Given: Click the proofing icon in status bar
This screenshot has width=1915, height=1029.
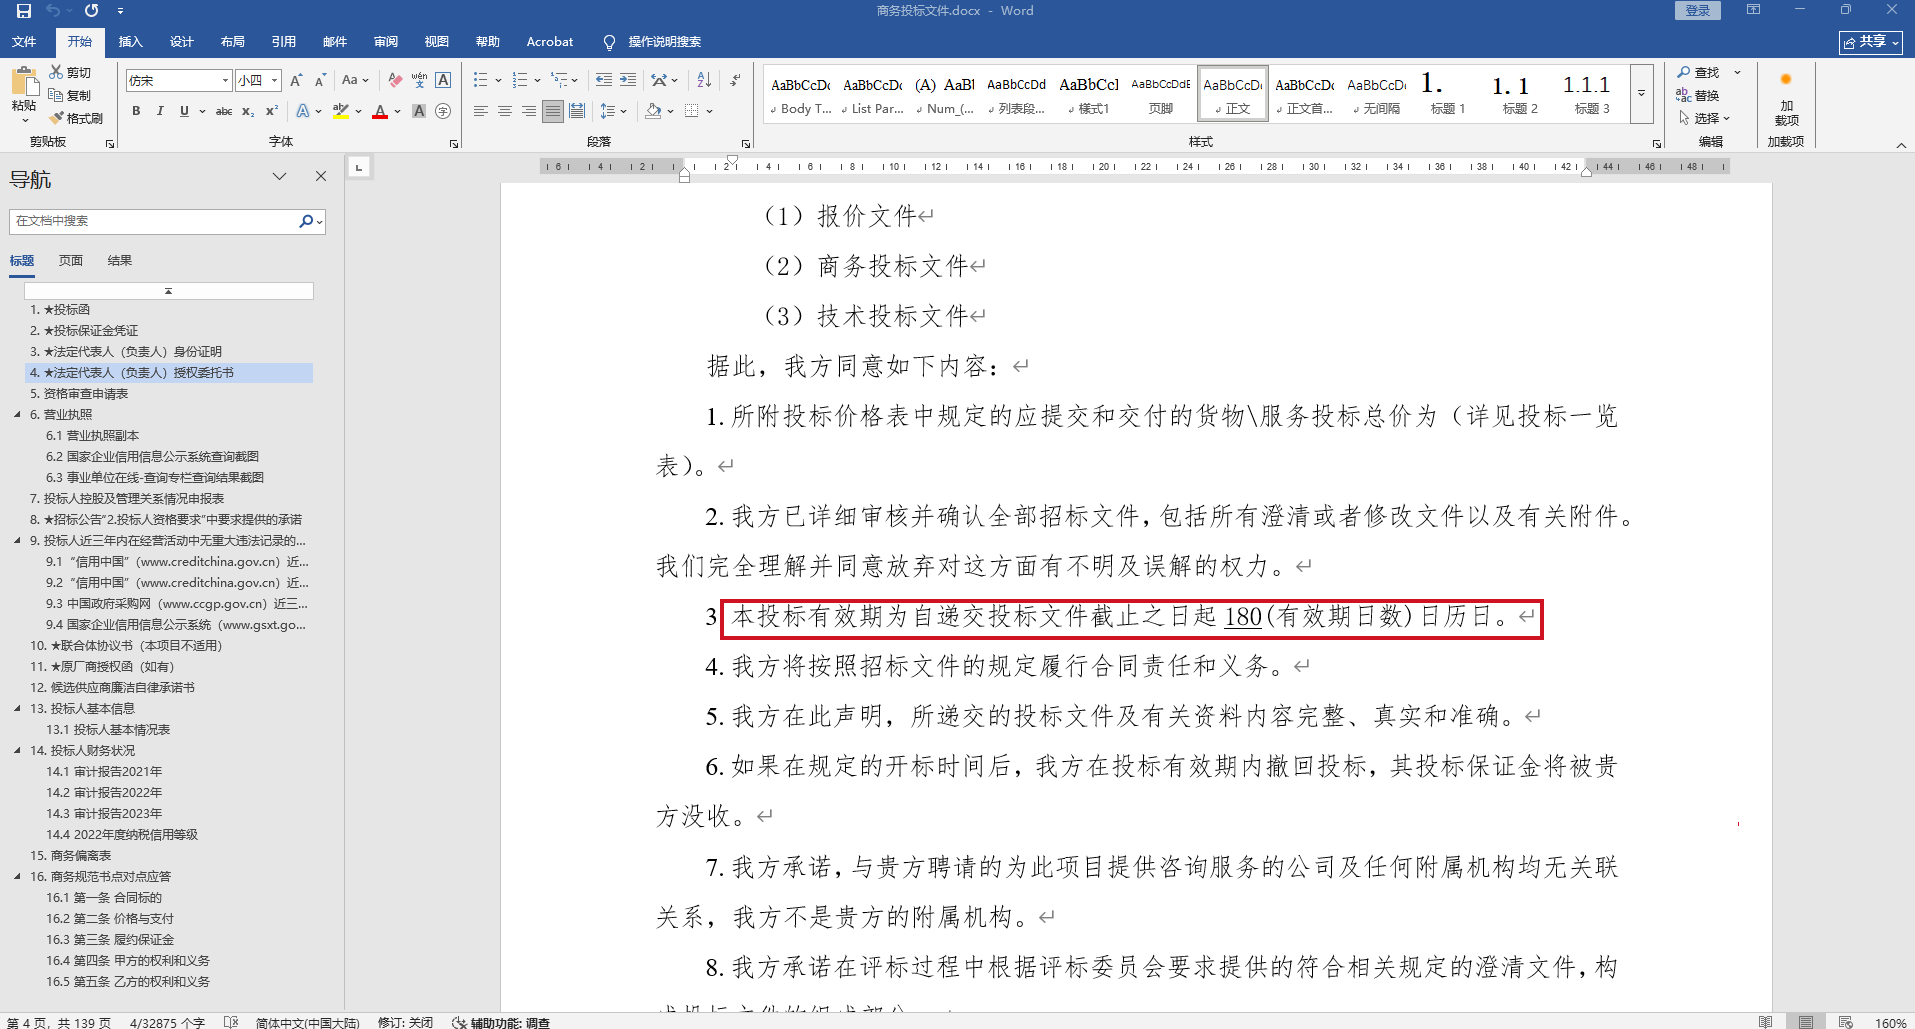Looking at the screenshot, I should click(x=231, y=1022).
